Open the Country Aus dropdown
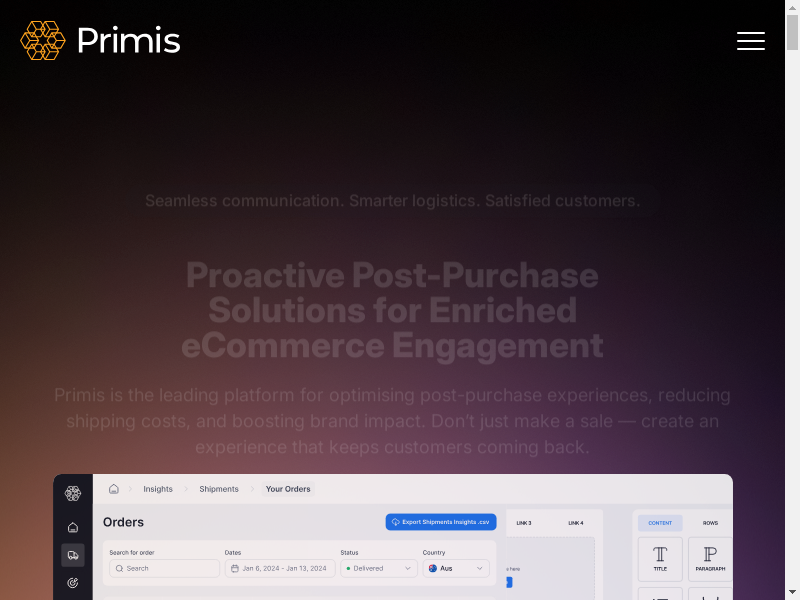Screen dimensions: 800x600 (457, 568)
